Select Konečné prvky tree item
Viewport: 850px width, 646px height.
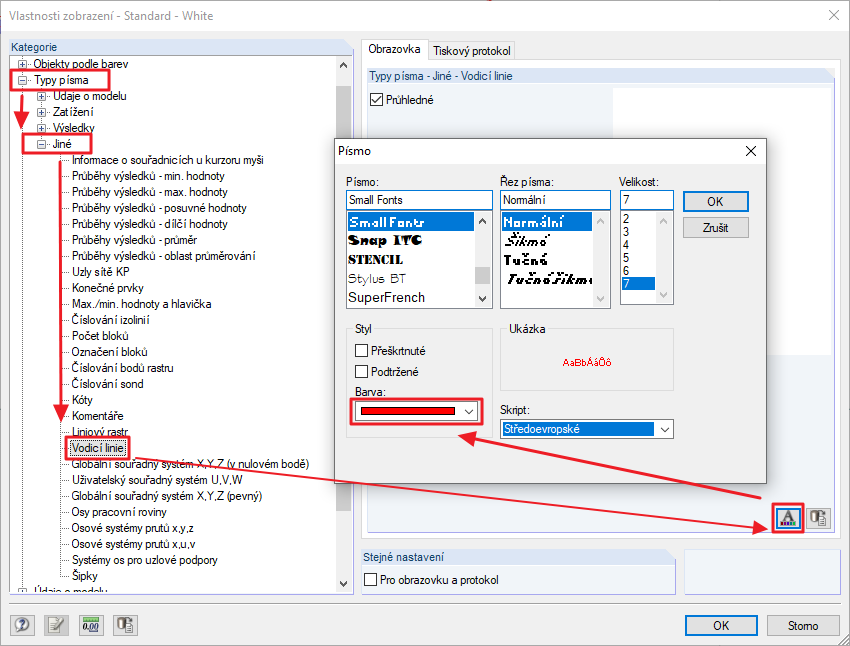tap(107, 288)
